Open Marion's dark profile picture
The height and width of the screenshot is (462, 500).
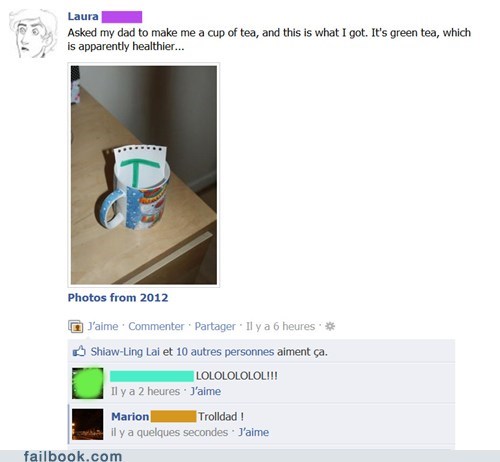tap(88, 424)
